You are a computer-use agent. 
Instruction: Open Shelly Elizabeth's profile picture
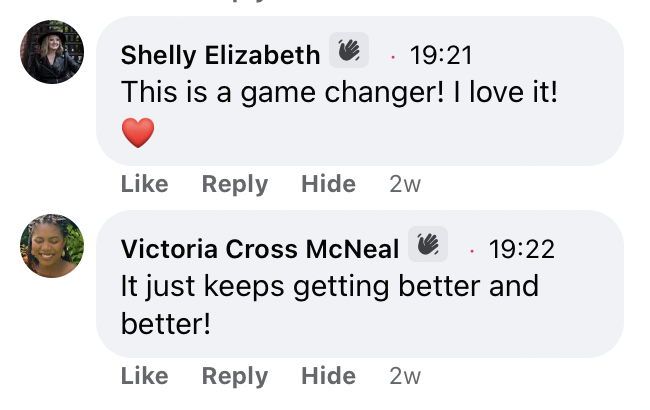(52, 52)
